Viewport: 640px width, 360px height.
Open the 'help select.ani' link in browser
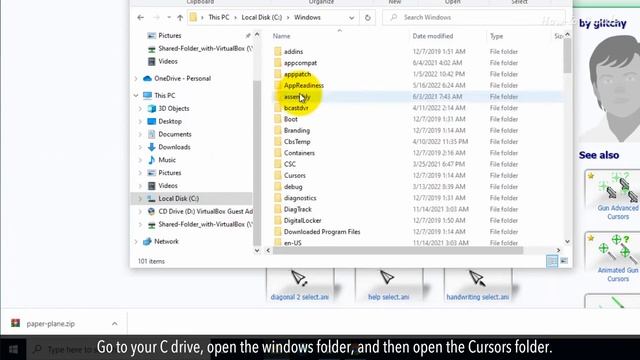click(389, 297)
